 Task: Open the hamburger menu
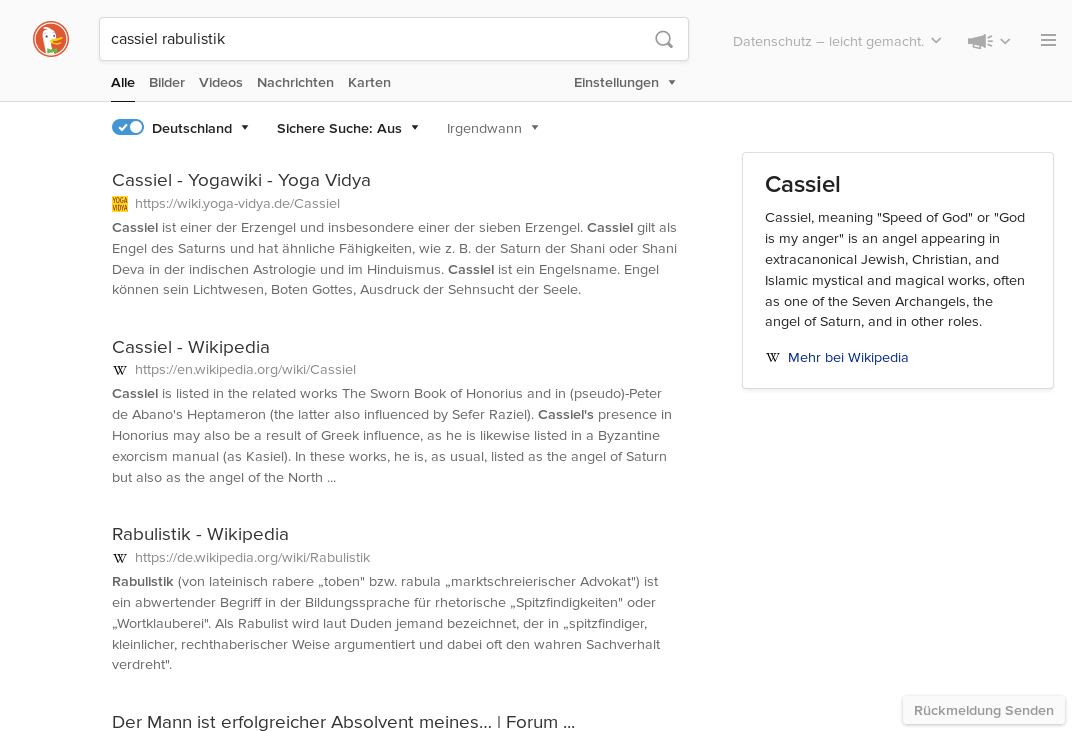pos(1048,40)
